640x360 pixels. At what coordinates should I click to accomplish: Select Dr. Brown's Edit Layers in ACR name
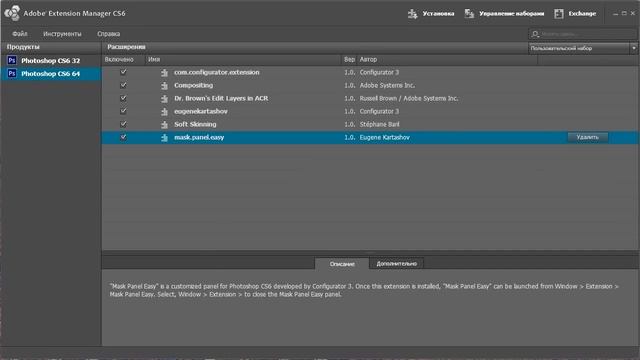tap(221, 98)
